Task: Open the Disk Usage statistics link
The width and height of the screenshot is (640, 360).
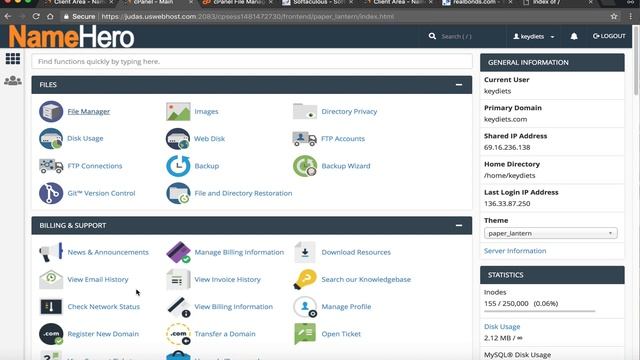Action: [502, 327]
